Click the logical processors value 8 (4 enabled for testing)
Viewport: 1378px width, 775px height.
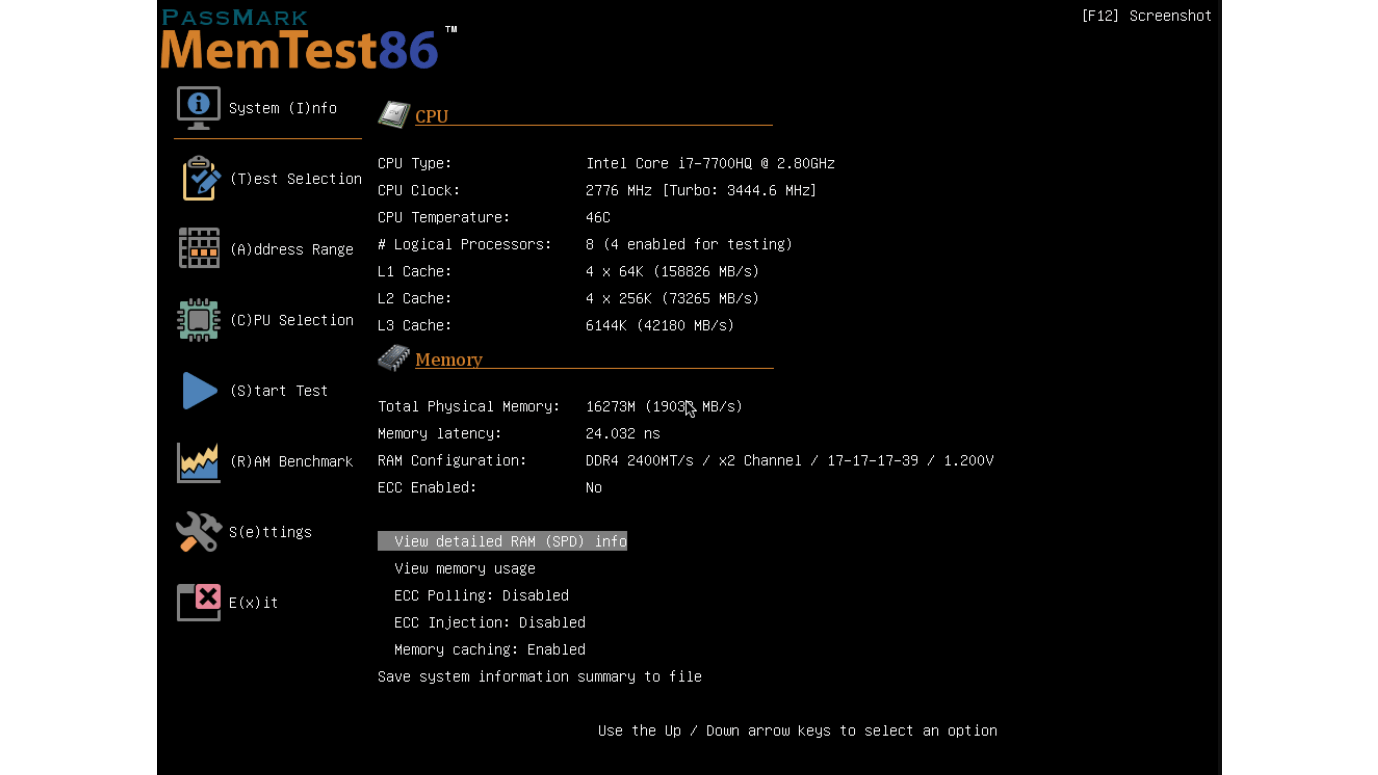coord(689,244)
